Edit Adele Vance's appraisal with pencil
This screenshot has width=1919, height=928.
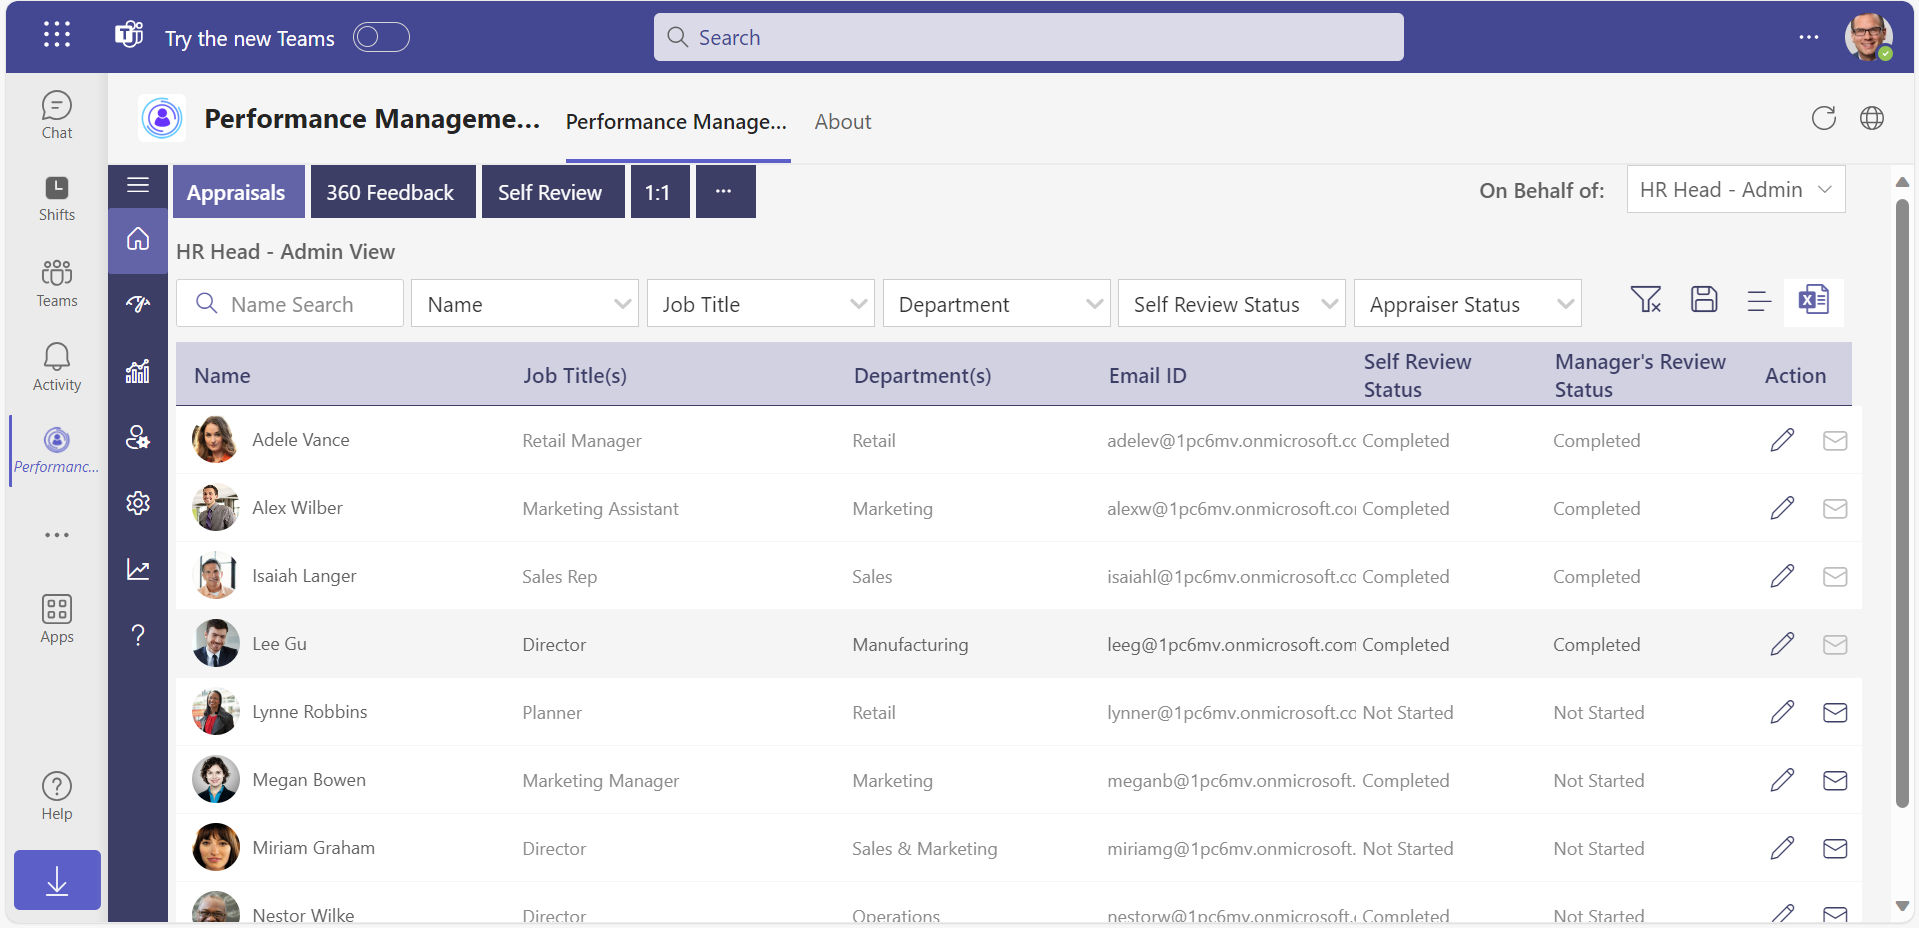point(1782,440)
